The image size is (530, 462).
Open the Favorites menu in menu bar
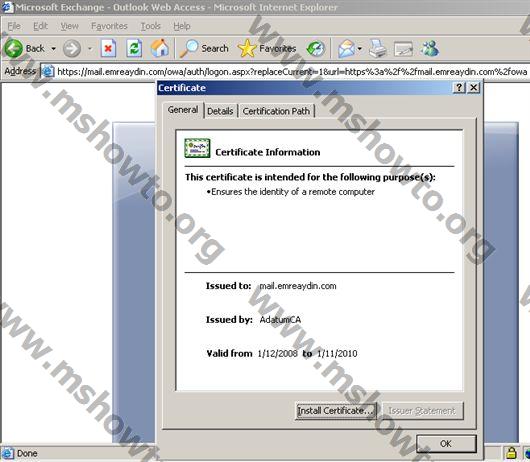(x=109, y=26)
